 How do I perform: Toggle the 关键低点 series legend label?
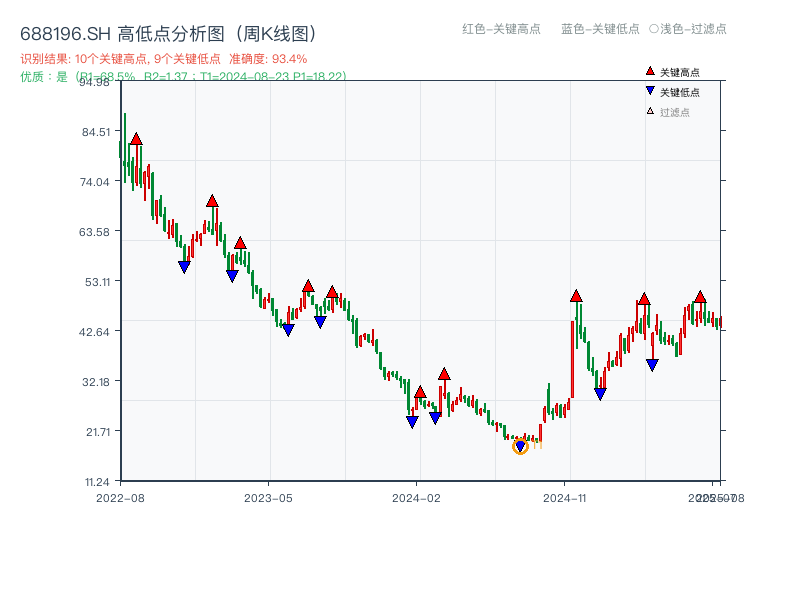tap(680, 92)
